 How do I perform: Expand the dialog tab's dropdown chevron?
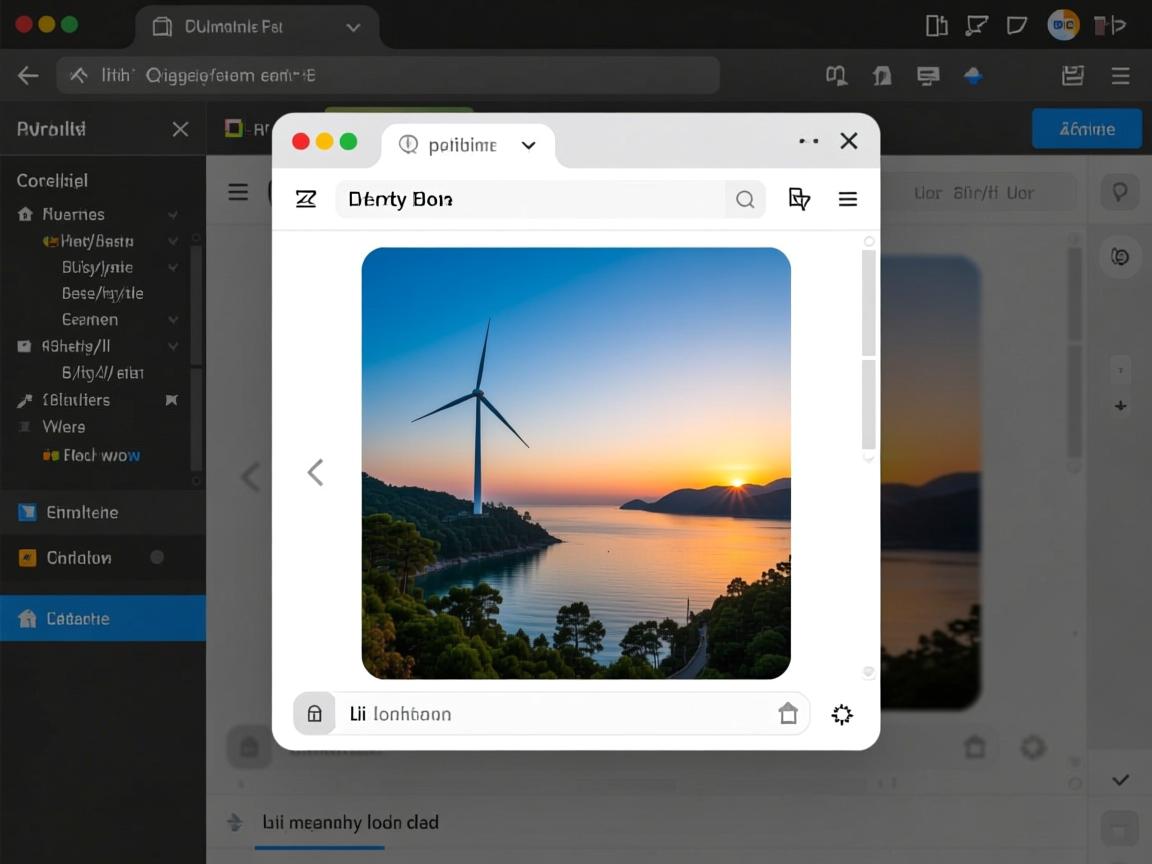tap(528, 144)
